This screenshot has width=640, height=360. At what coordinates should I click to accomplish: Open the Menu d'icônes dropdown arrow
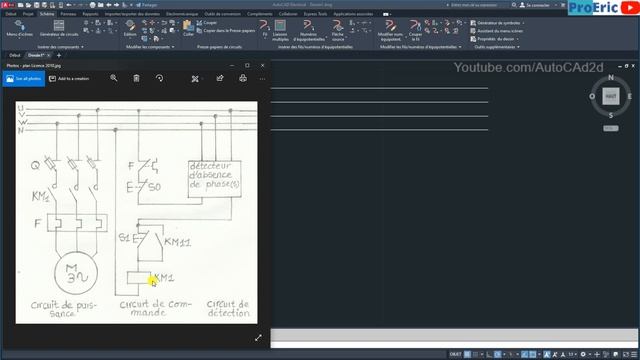20,39
